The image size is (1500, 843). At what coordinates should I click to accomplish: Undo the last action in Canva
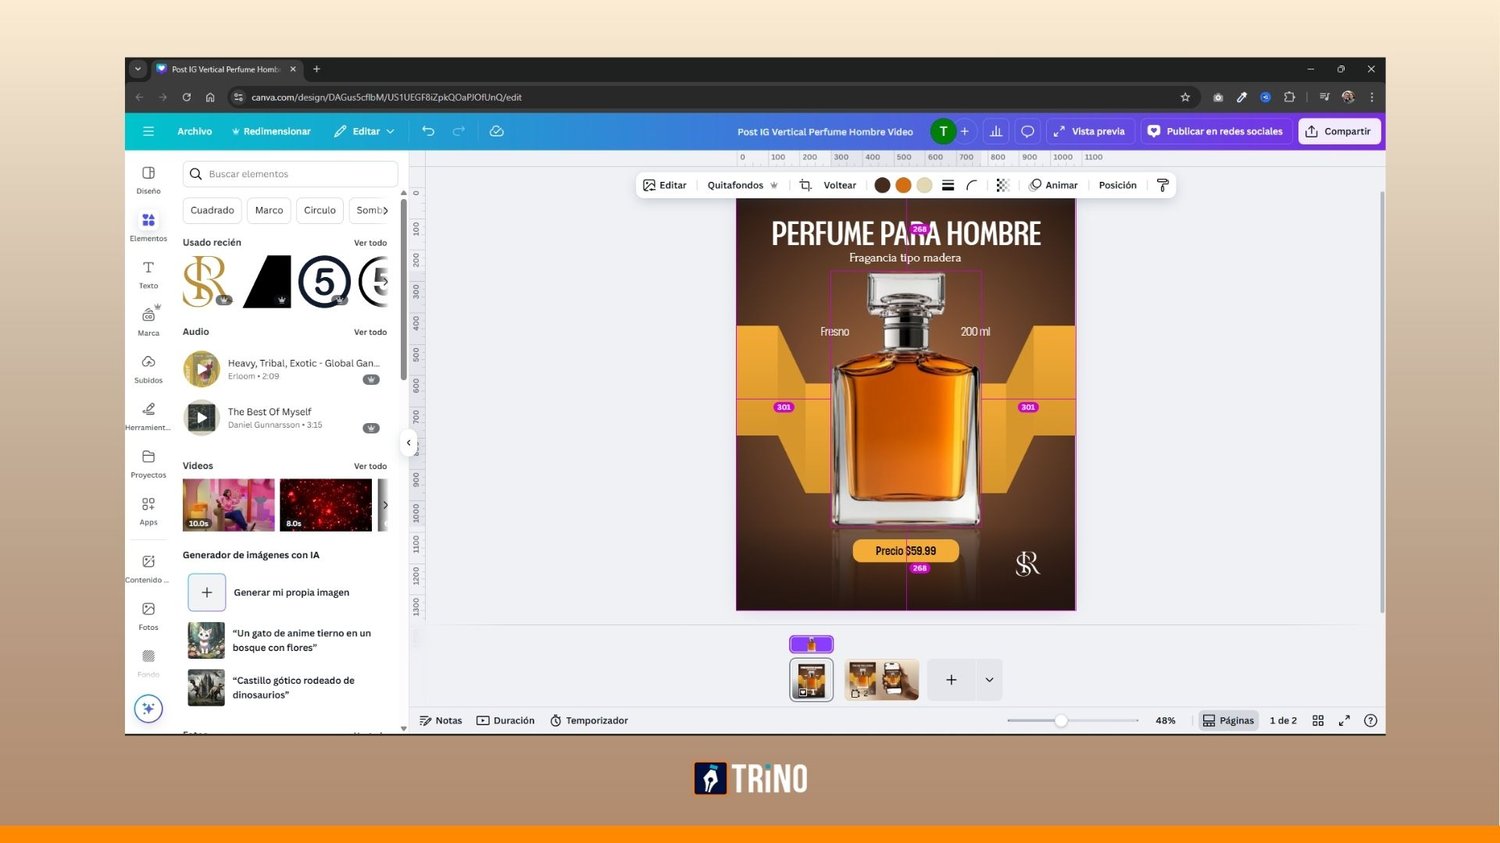tap(428, 131)
